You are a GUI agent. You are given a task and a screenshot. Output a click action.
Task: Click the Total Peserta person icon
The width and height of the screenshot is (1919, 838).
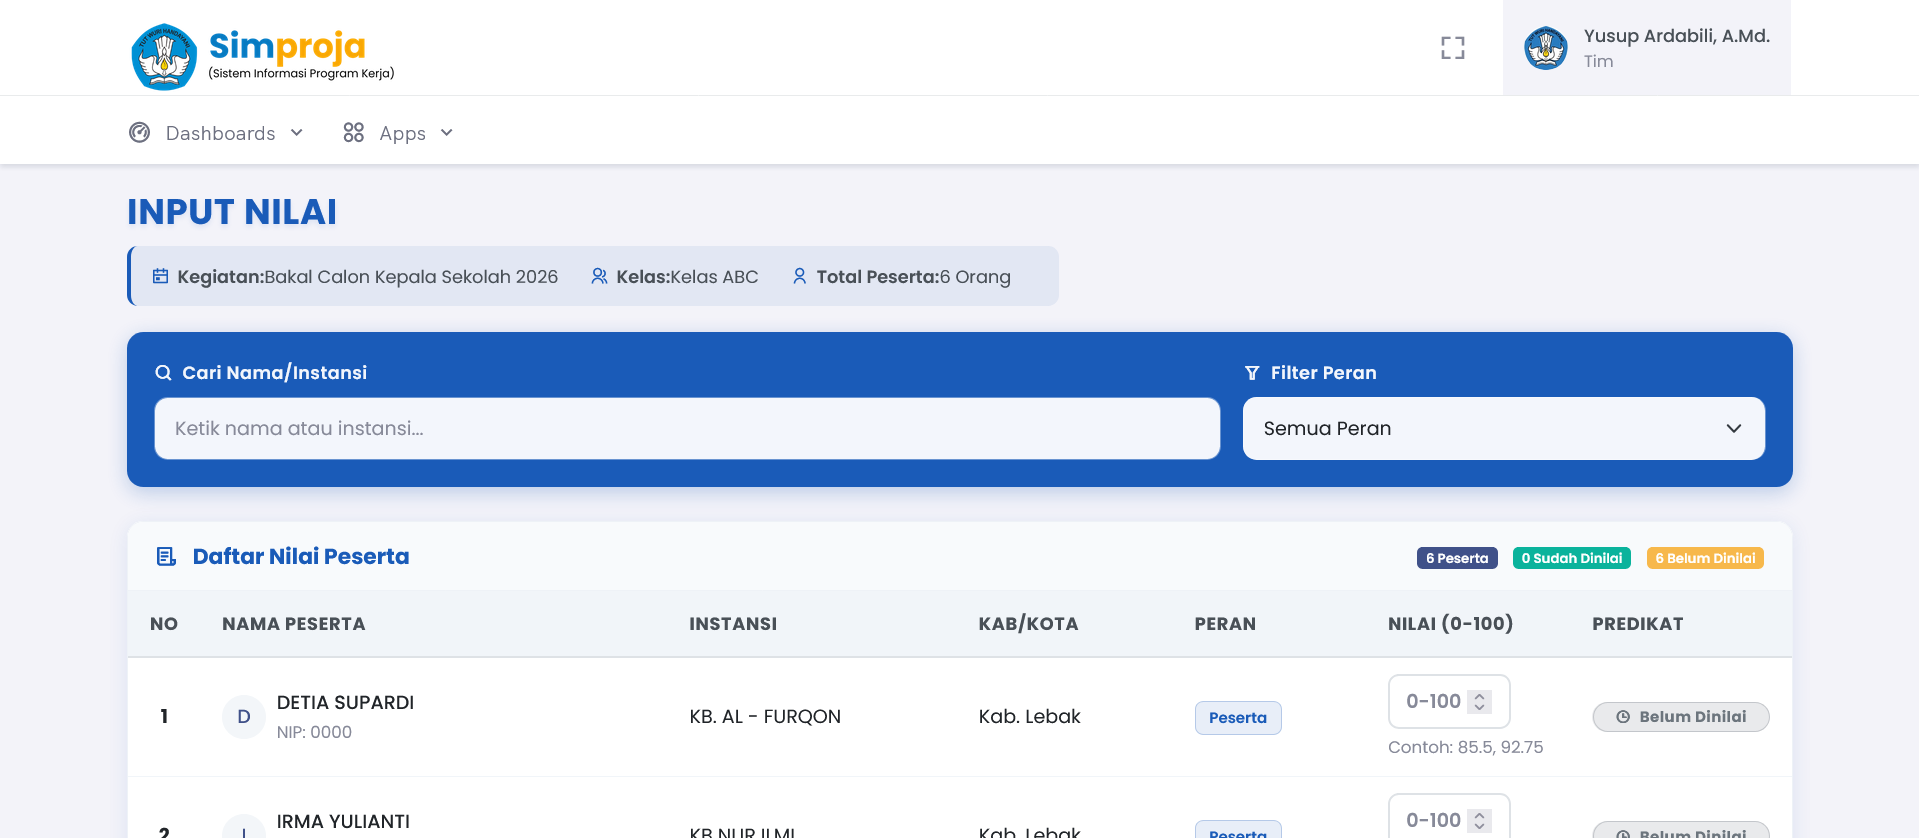[800, 276]
